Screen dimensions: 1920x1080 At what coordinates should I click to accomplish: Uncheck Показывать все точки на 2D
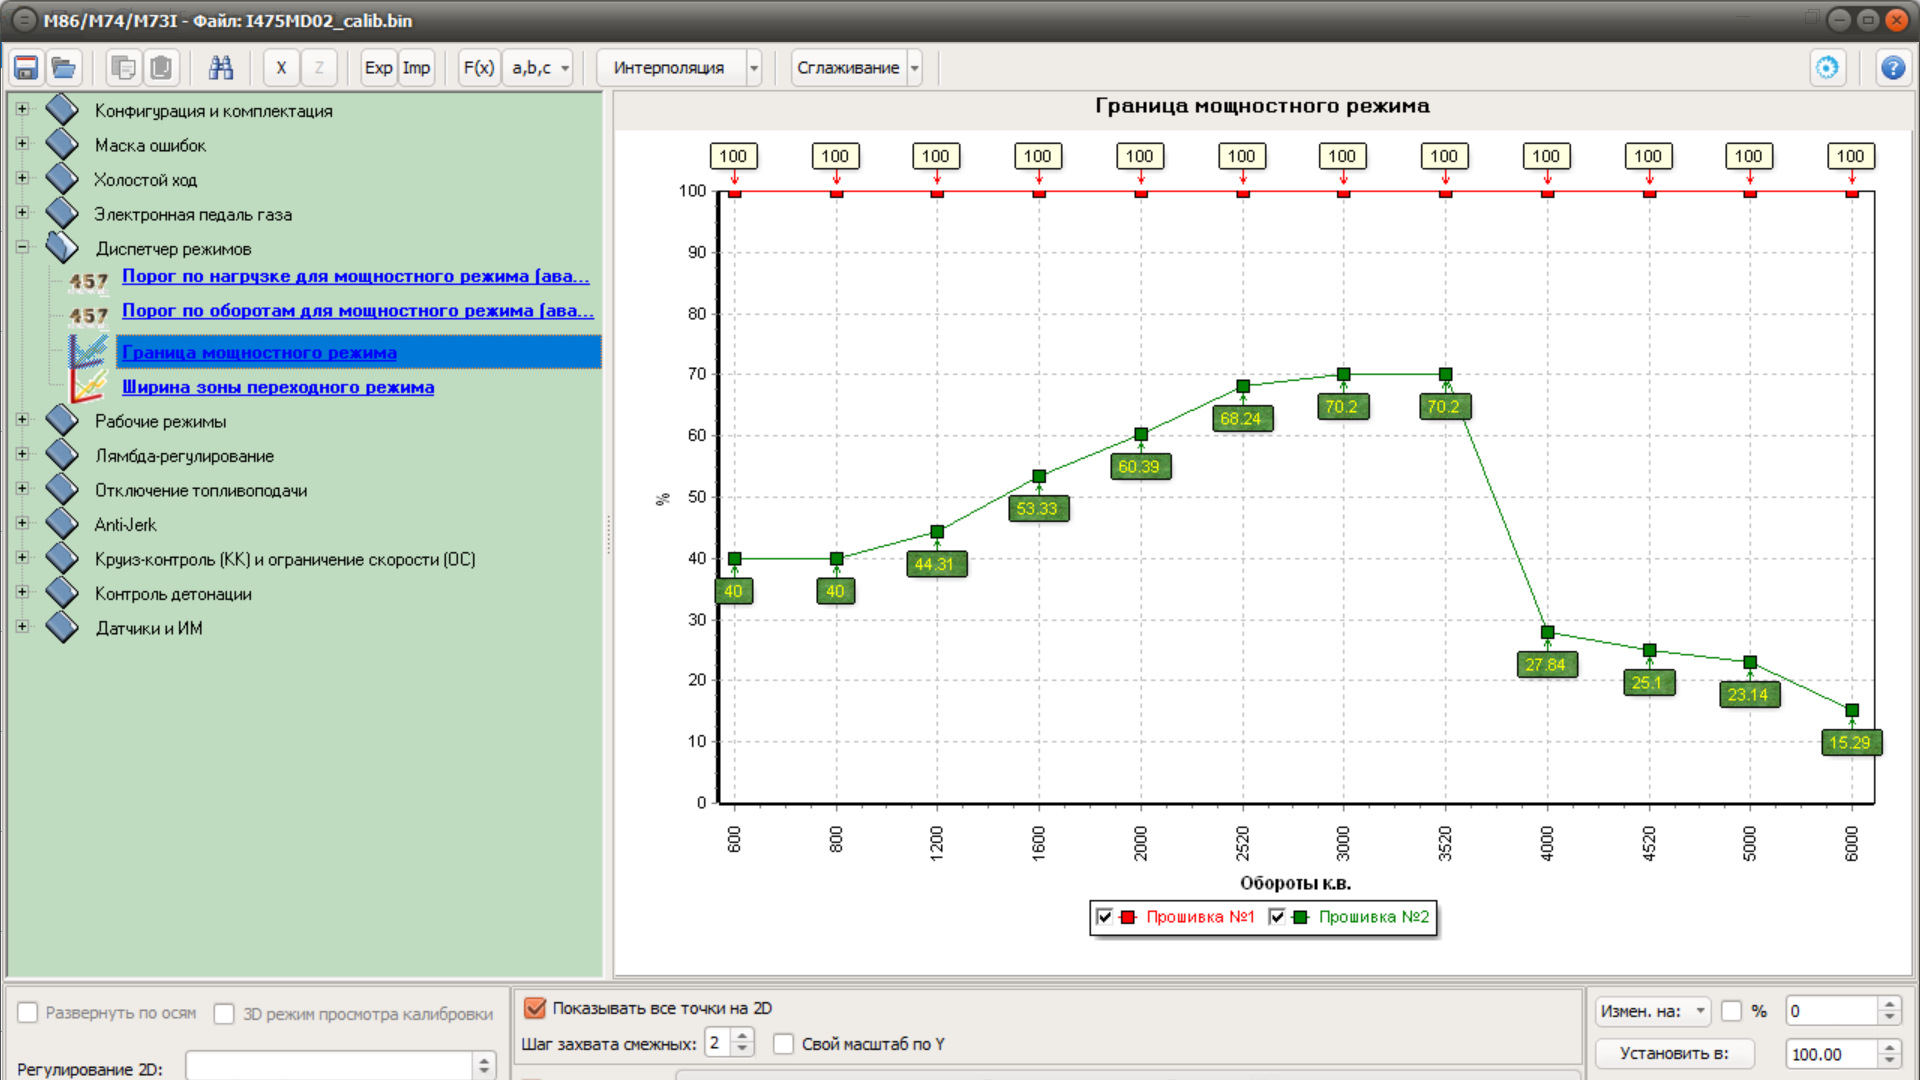pos(535,1008)
